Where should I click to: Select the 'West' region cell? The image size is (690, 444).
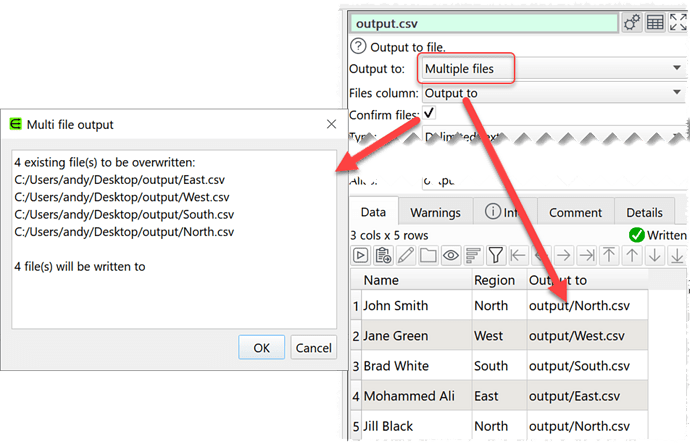[499, 336]
